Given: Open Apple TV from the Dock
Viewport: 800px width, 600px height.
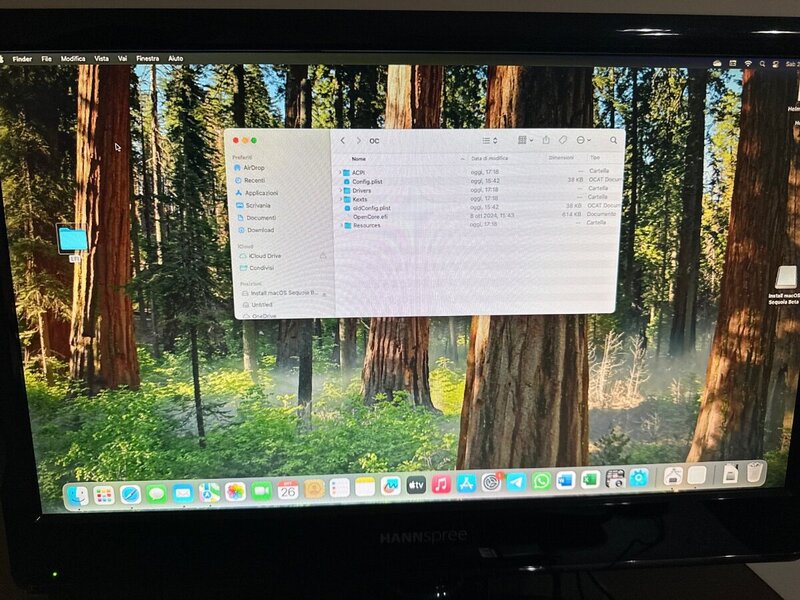Looking at the screenshot, I should coord(416,485).
